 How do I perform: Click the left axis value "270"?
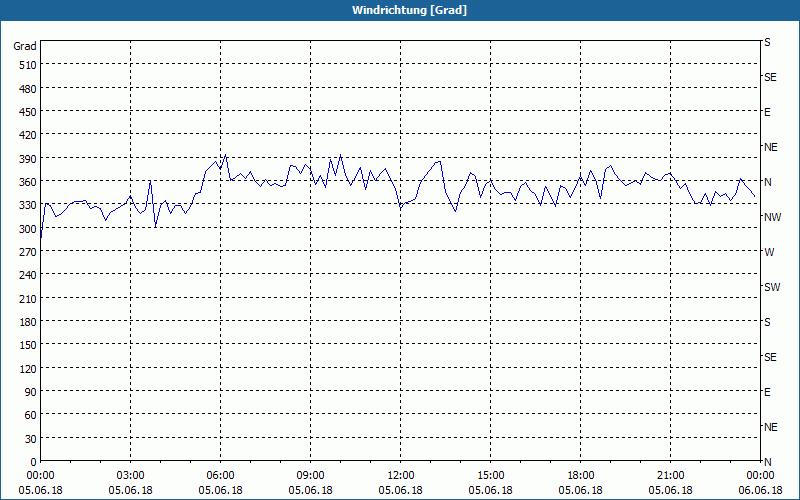click(x=28, y=253)
